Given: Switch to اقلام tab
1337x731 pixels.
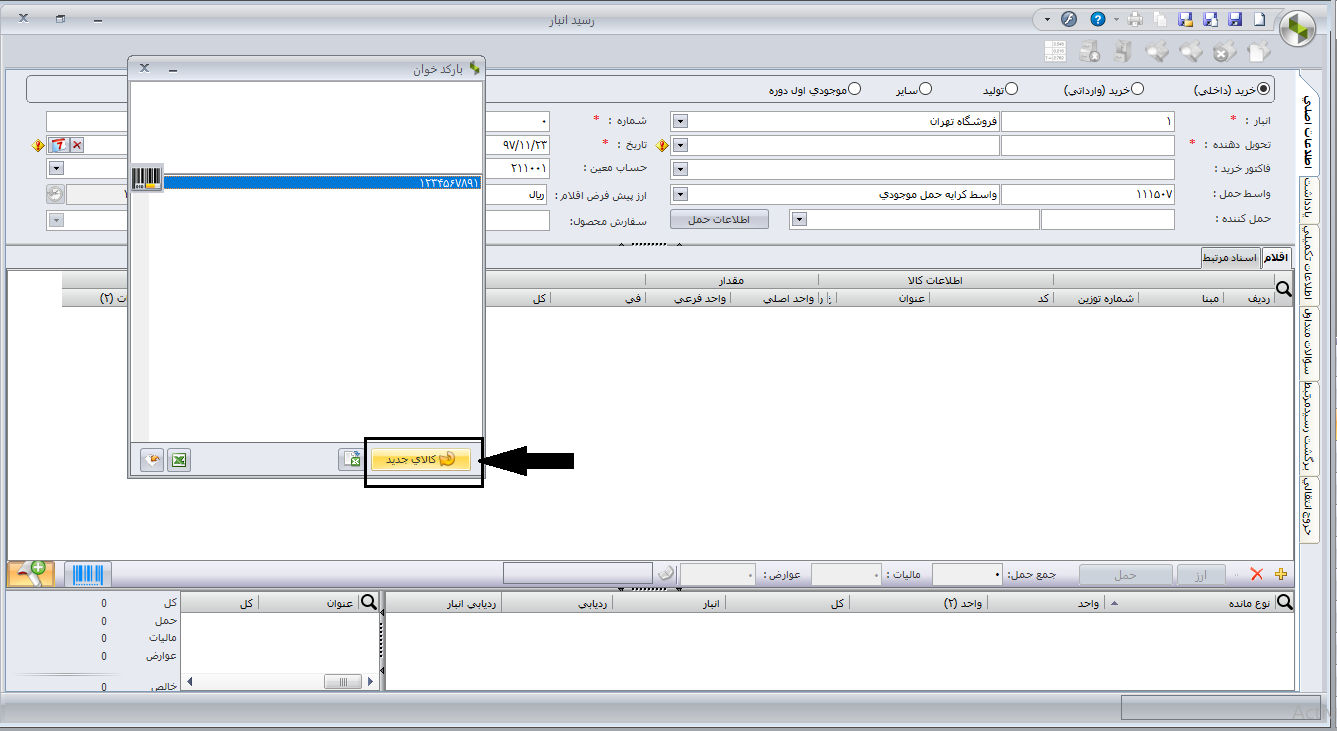Looking at the screenshot, I should click(1276, 258).
